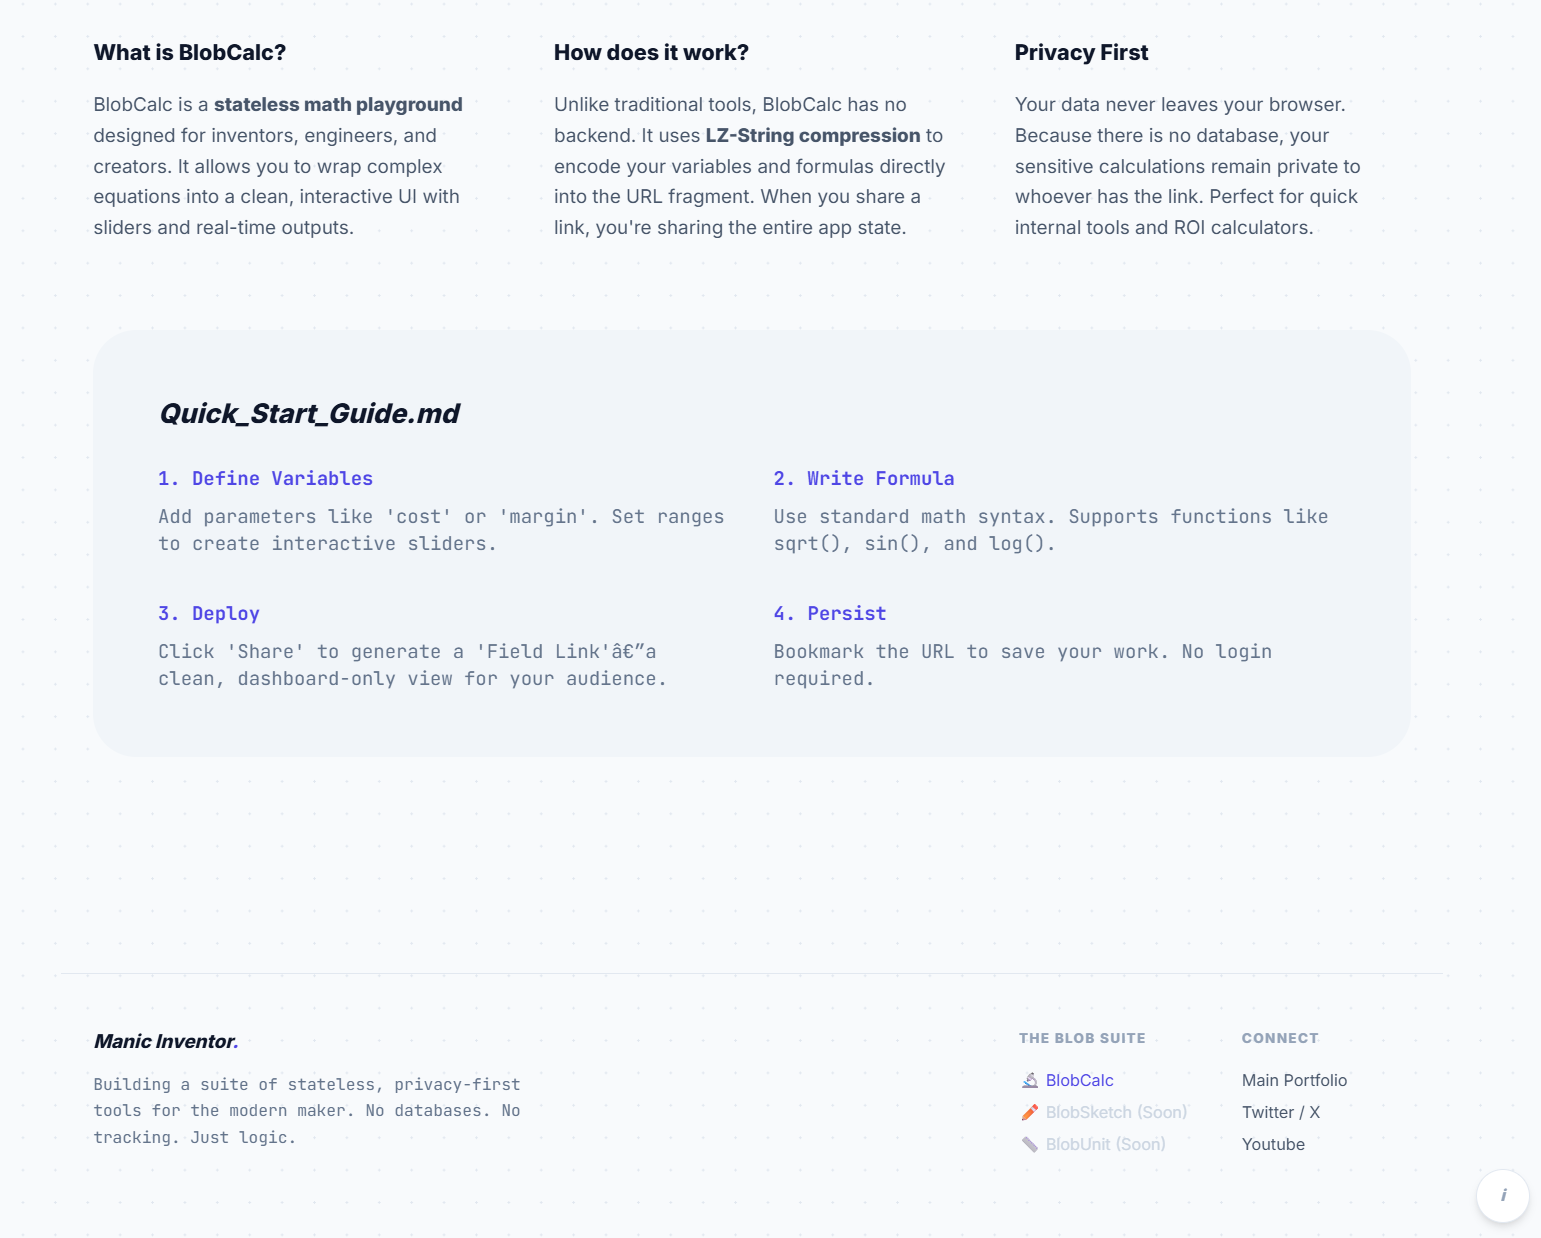Click the 'How does it work?' heading
The height and width of the screenshot is (1238, 1541).
651,52
